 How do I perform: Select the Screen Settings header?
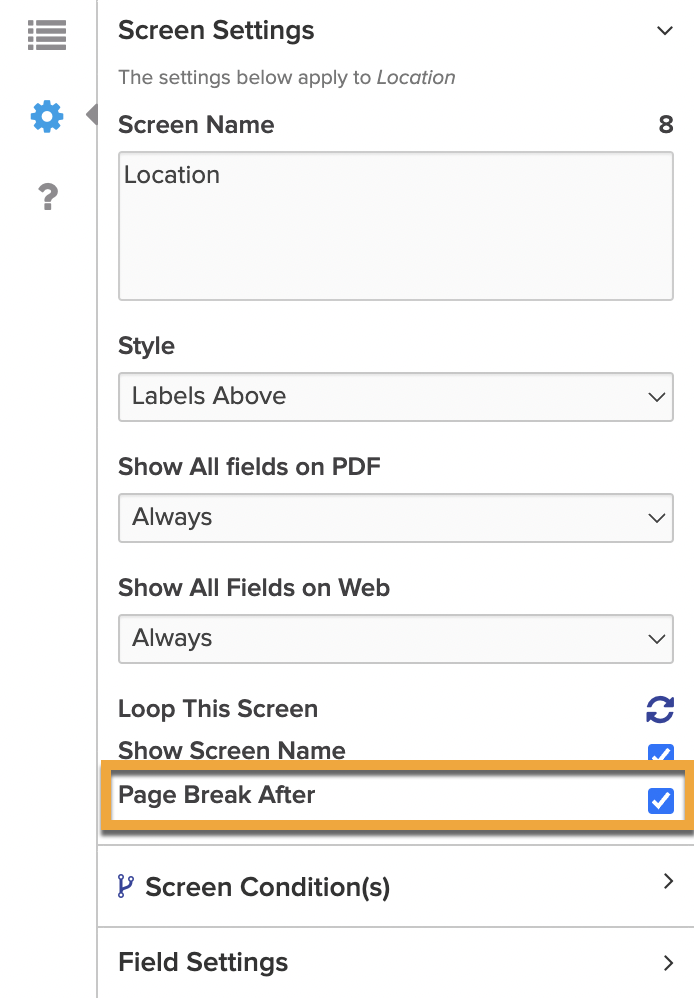click(x=216, y=31)
